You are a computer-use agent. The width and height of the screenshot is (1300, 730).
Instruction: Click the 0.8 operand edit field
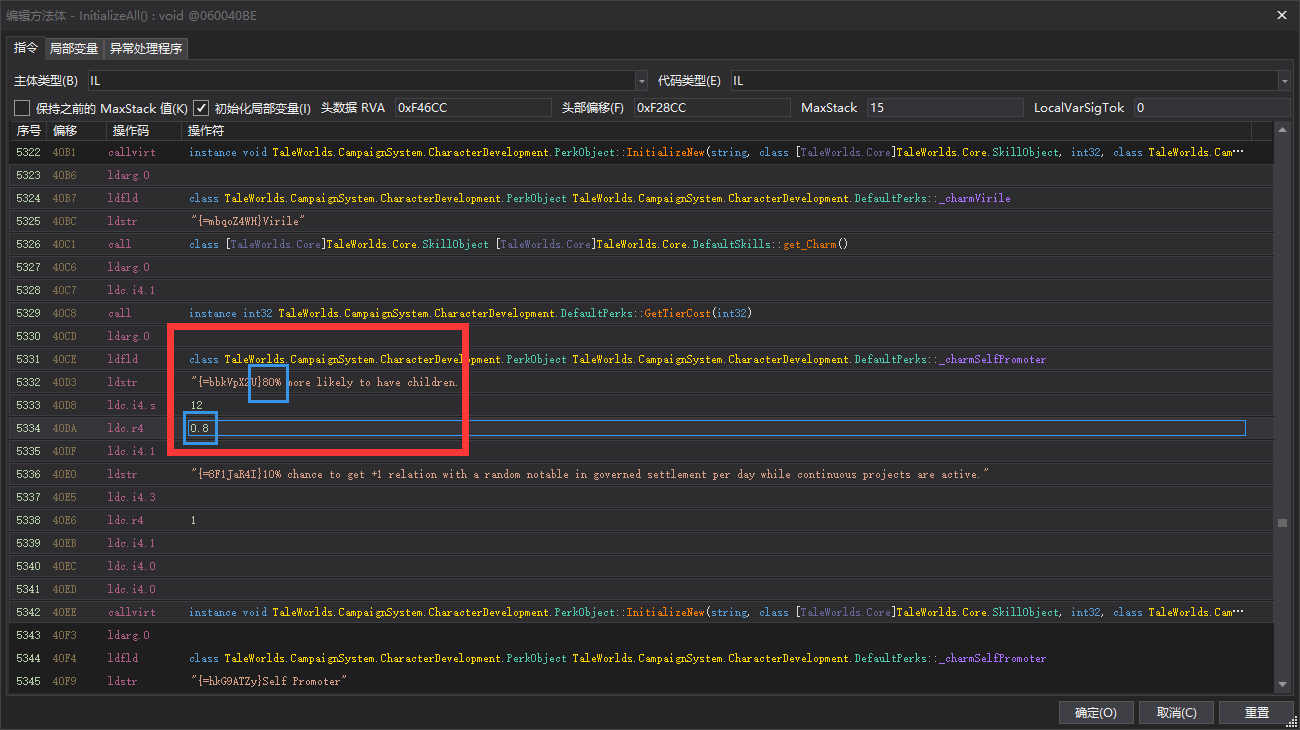(x=716, y=428)
